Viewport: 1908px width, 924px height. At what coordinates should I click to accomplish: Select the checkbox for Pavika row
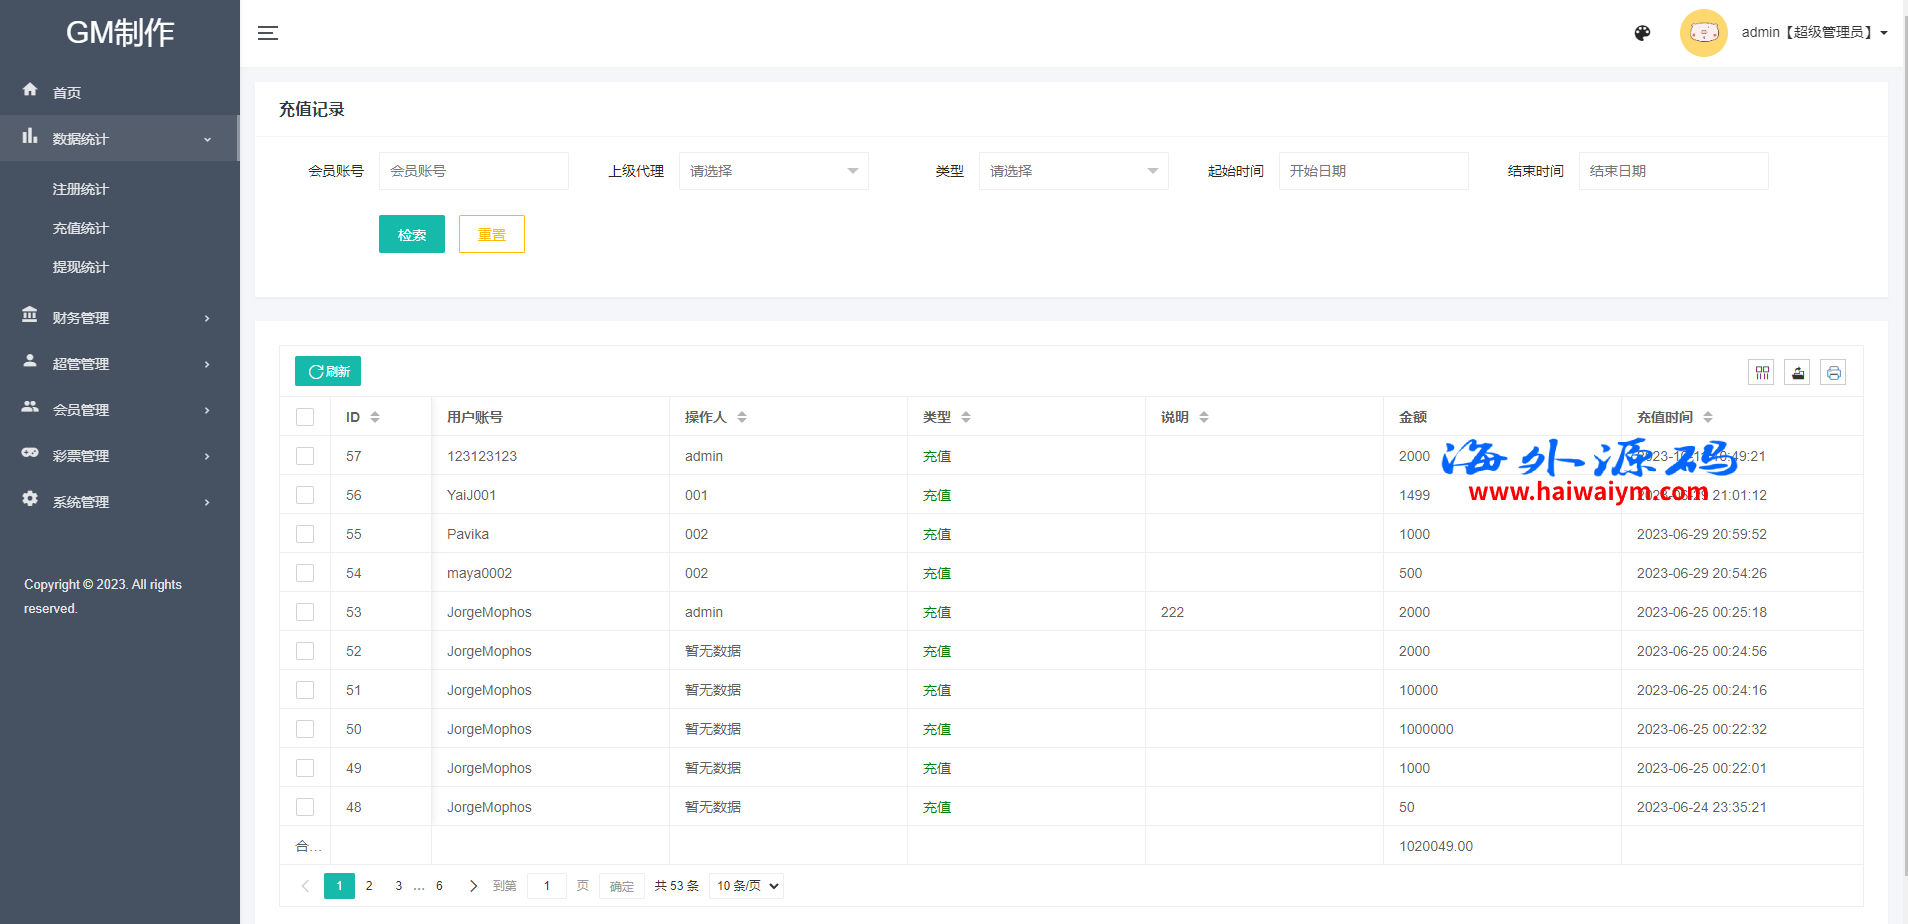click(305, 534)
